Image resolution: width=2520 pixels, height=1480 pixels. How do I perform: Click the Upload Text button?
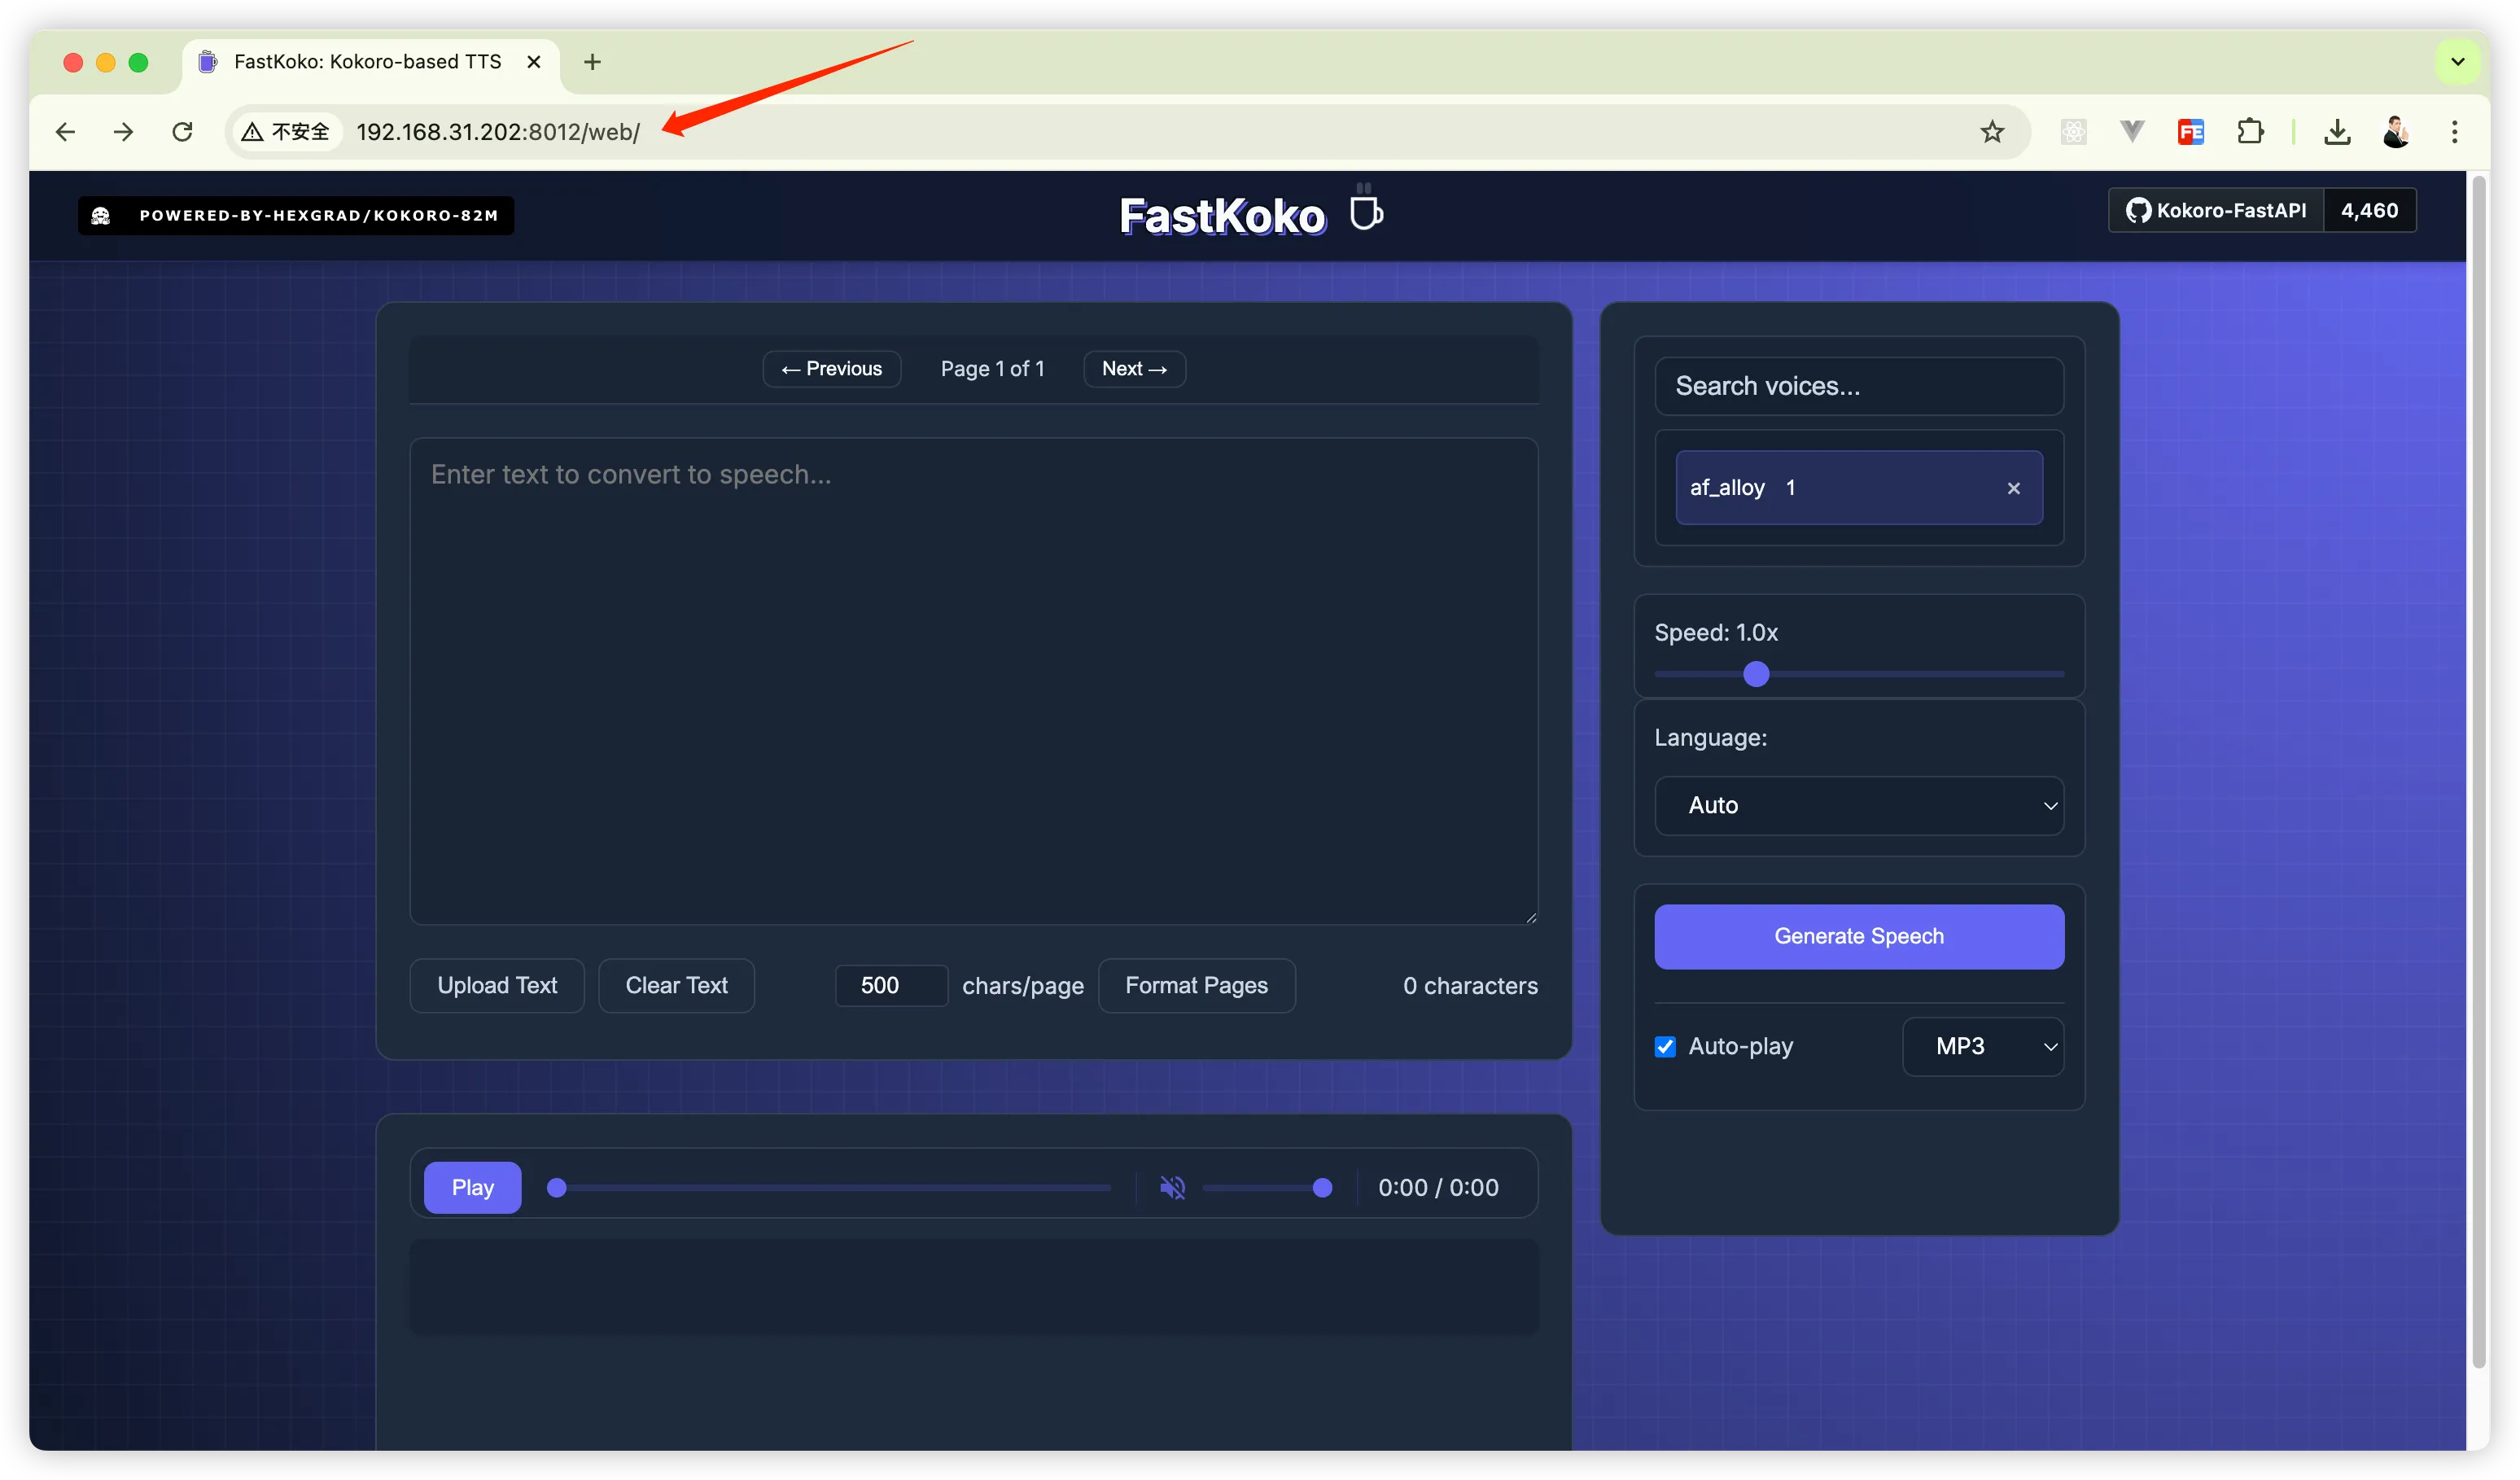497,986
